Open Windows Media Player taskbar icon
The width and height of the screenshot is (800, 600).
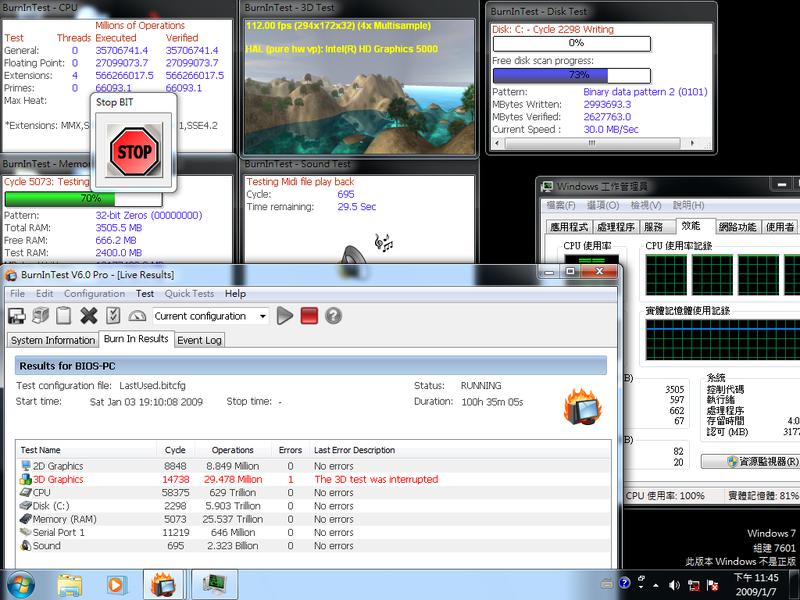[116, 585]
